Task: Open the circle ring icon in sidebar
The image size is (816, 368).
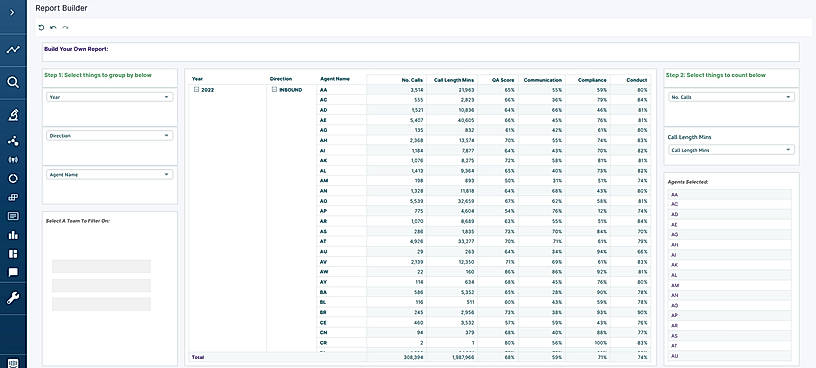Action: click(13, 179)
